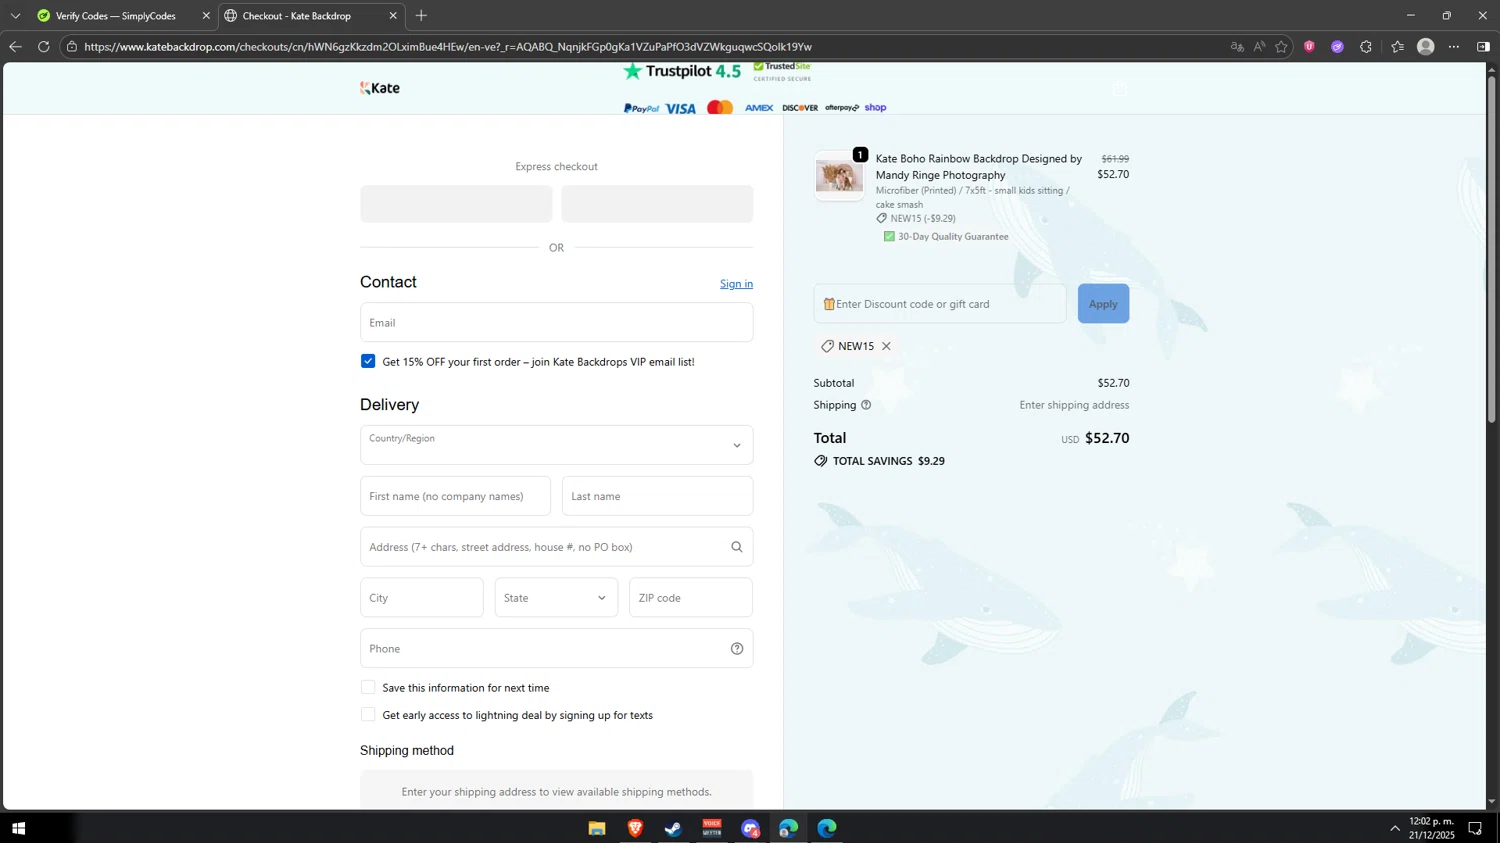Expand the Country/Region dropdown
The height and width of the screenshot is (843, 1500).
557,445
